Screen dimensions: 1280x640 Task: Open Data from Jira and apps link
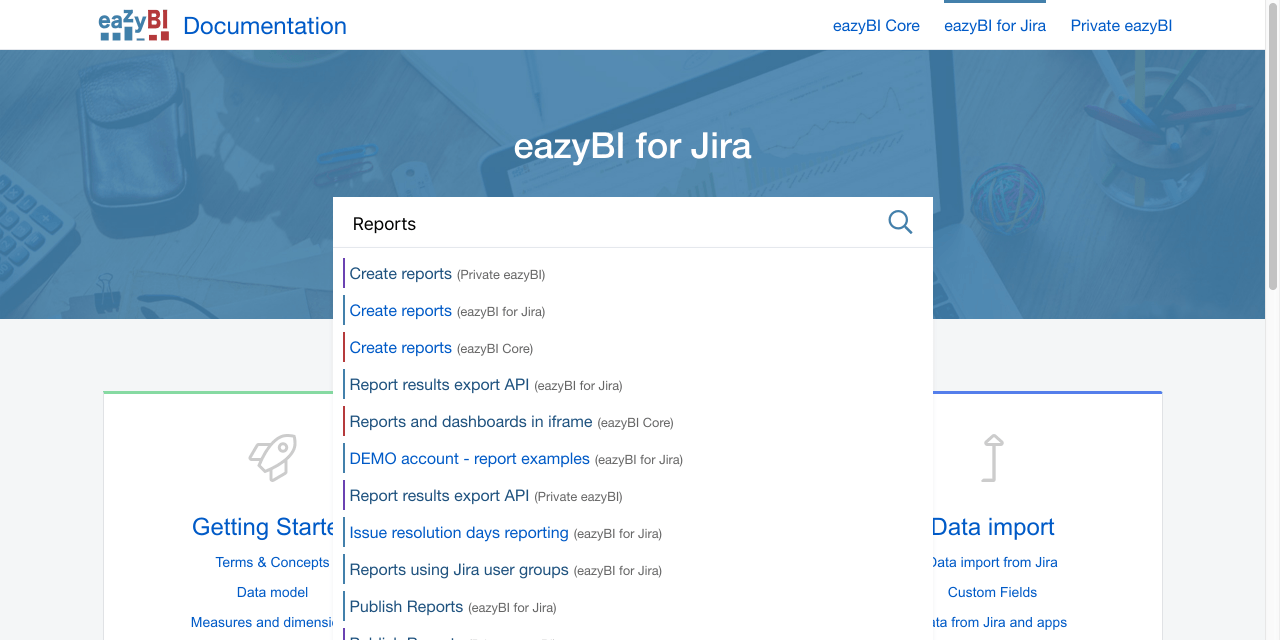point(1000,622)
